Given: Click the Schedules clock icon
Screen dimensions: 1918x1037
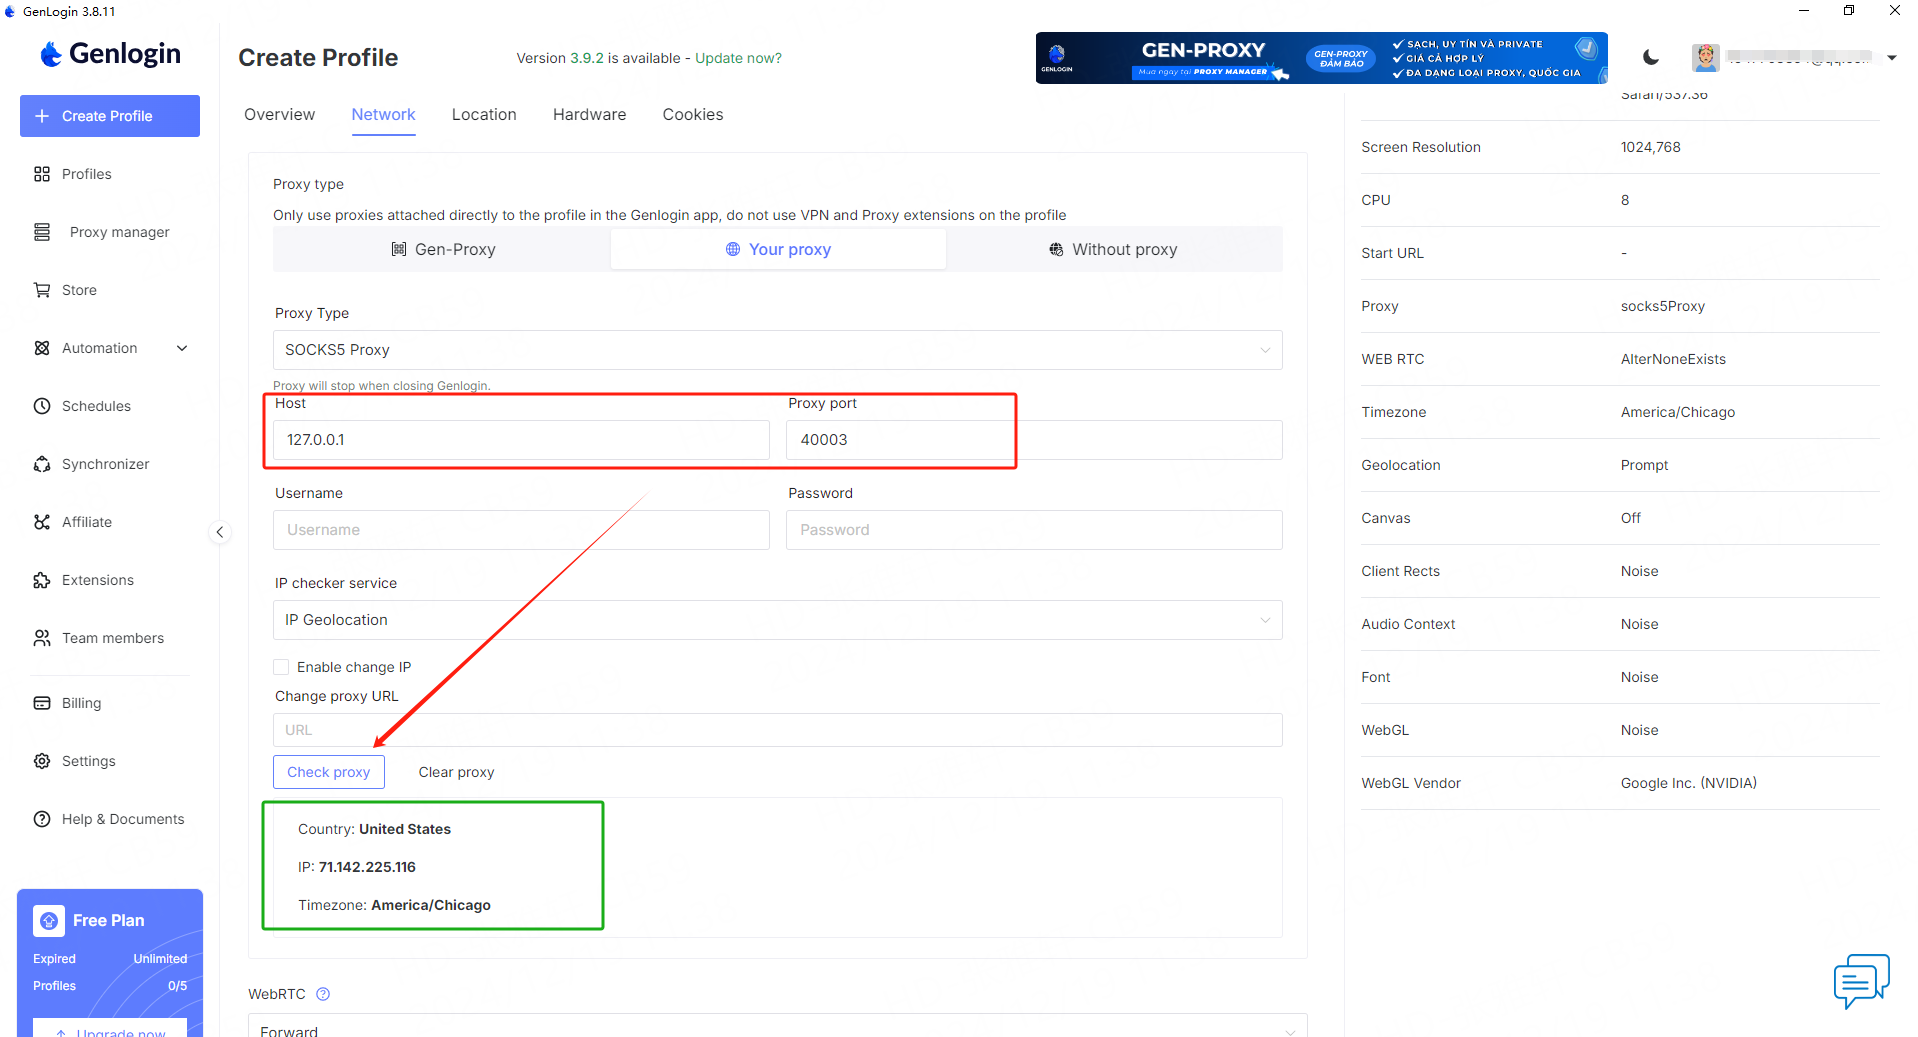Looking at the screenshot, I should [x=42, y=406].
